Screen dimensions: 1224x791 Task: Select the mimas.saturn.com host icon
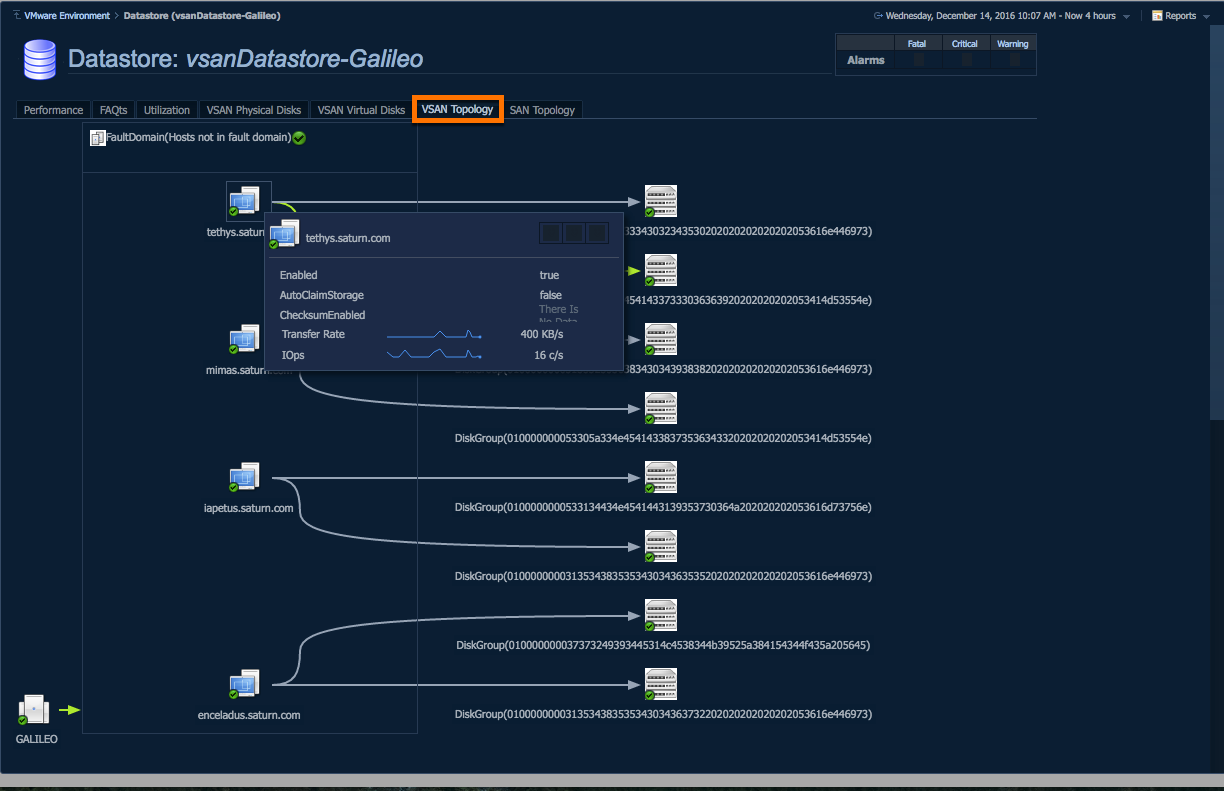tap(243, 340)
